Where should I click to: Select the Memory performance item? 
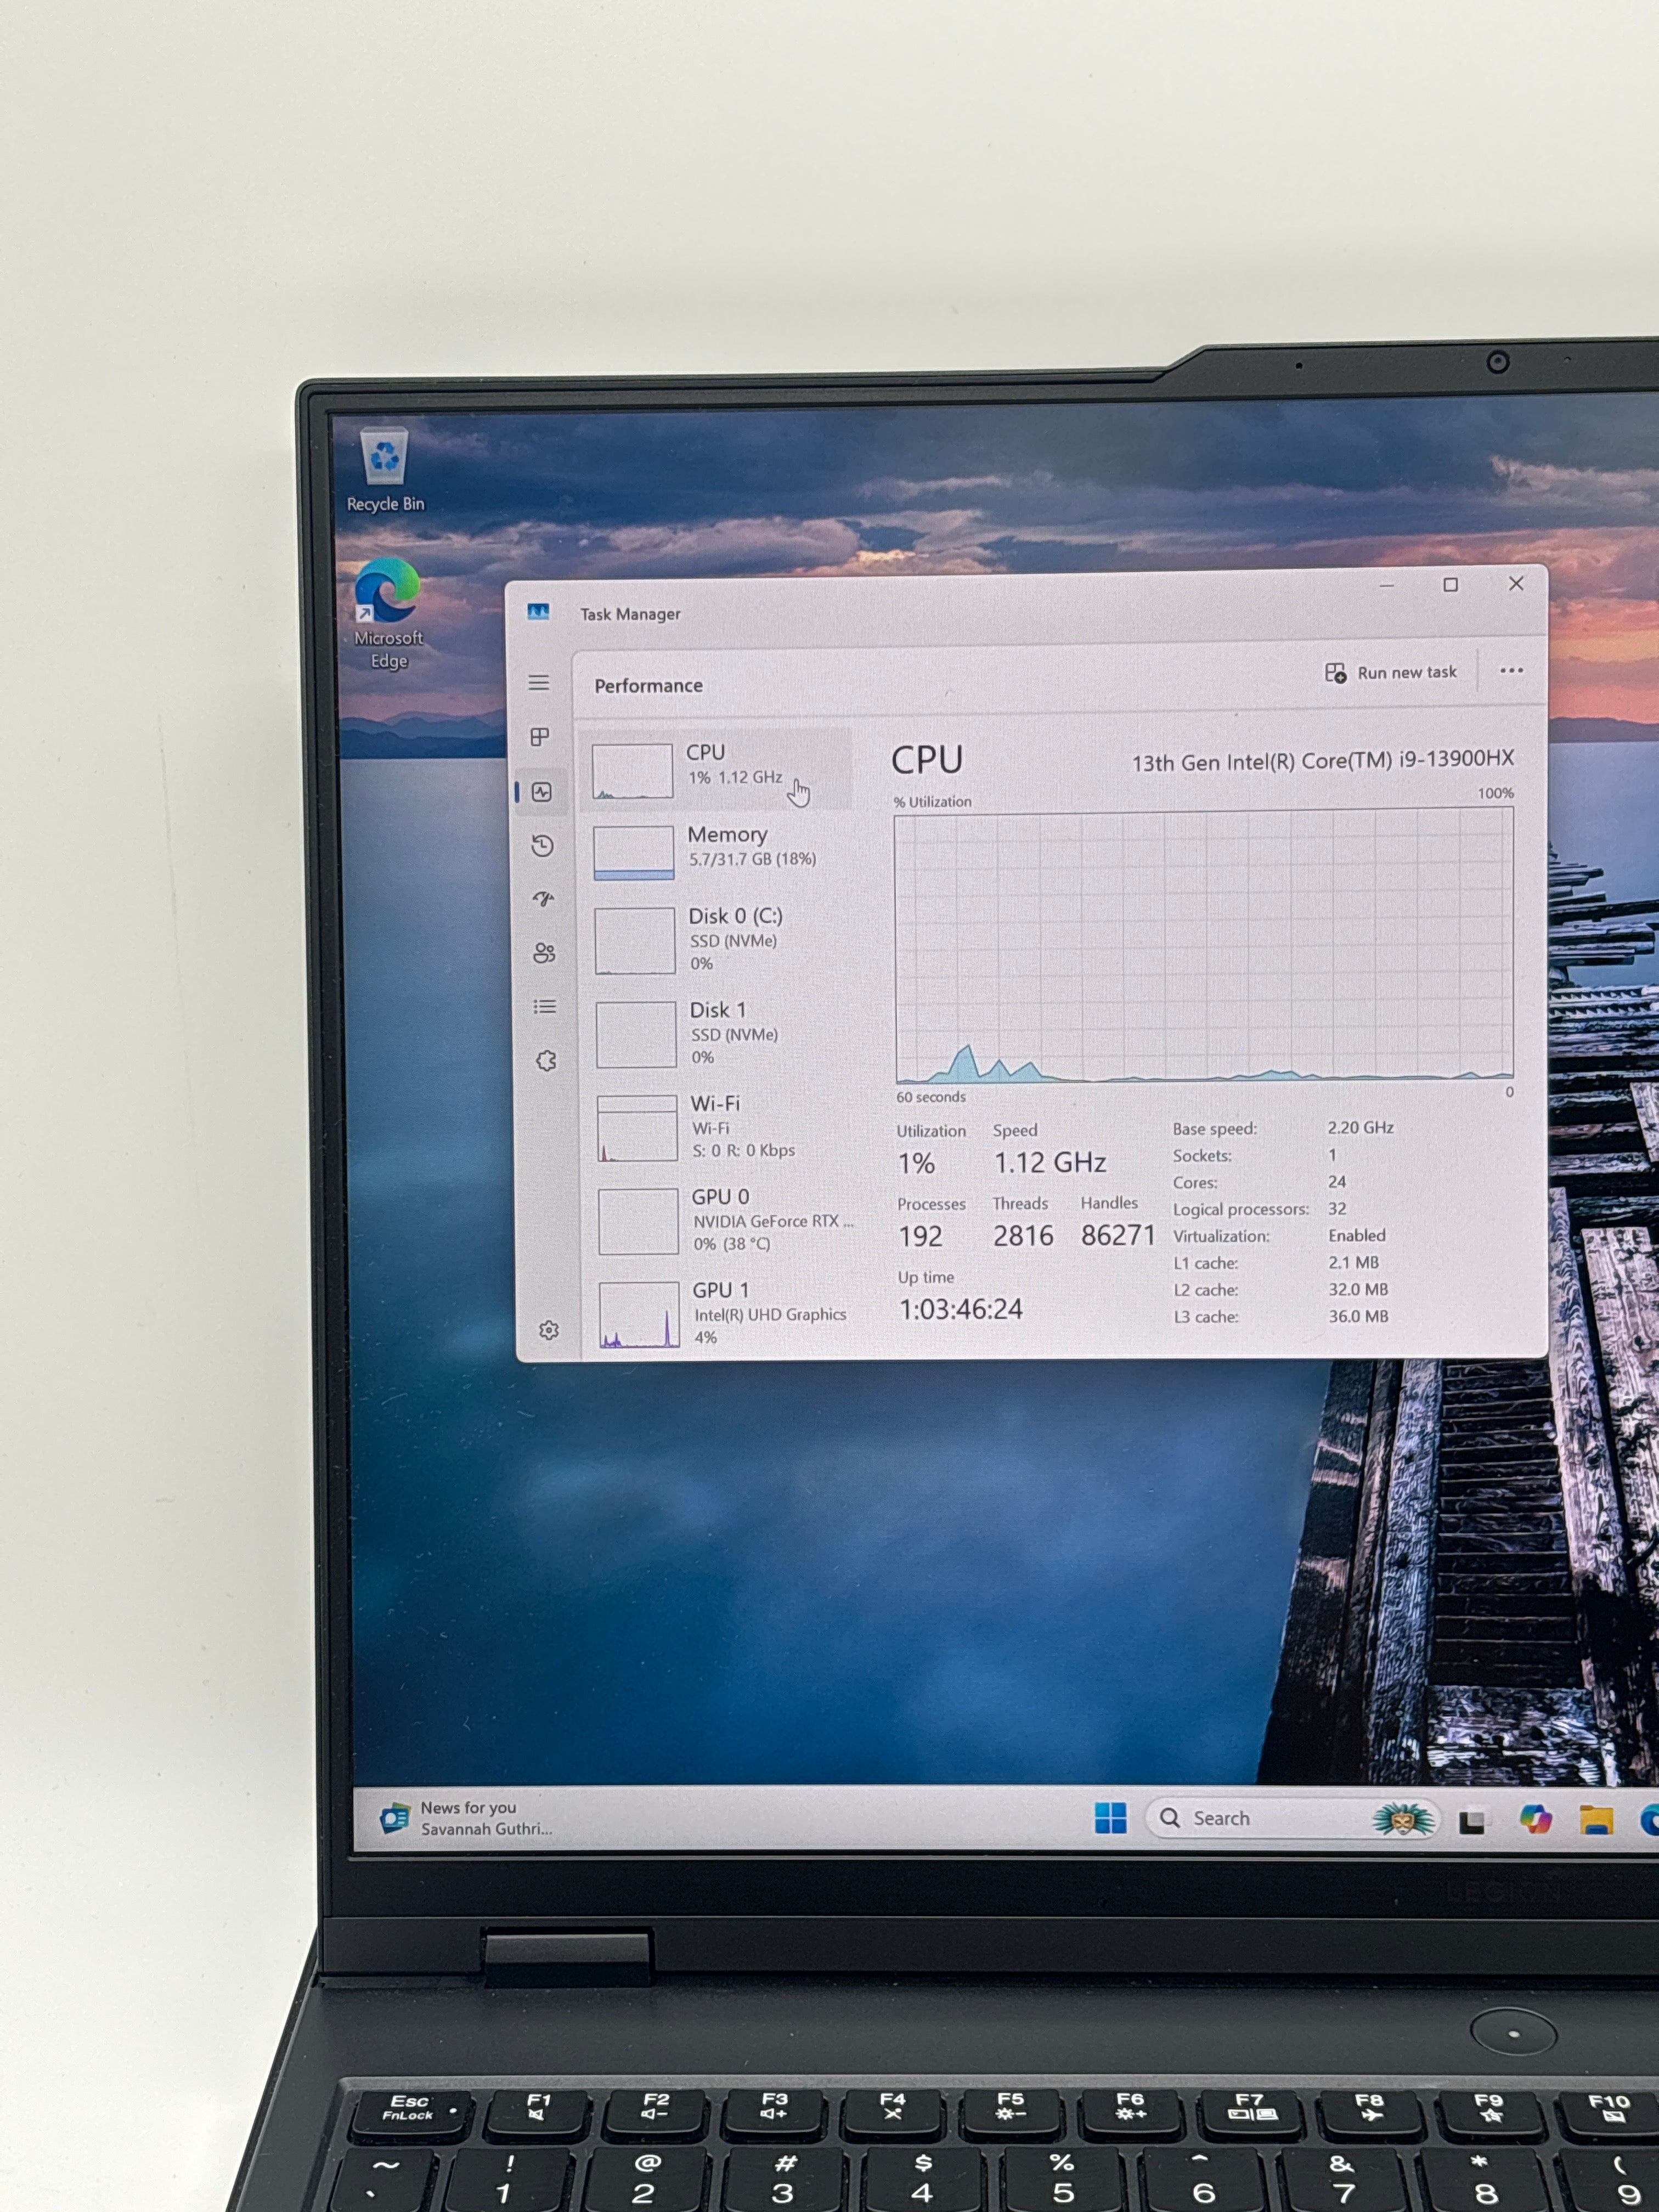[x=718, y=851]
